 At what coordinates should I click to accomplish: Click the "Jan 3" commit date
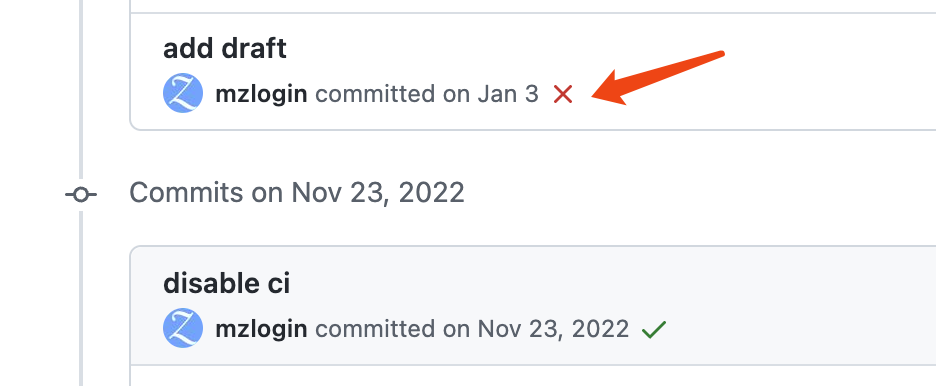507,94
